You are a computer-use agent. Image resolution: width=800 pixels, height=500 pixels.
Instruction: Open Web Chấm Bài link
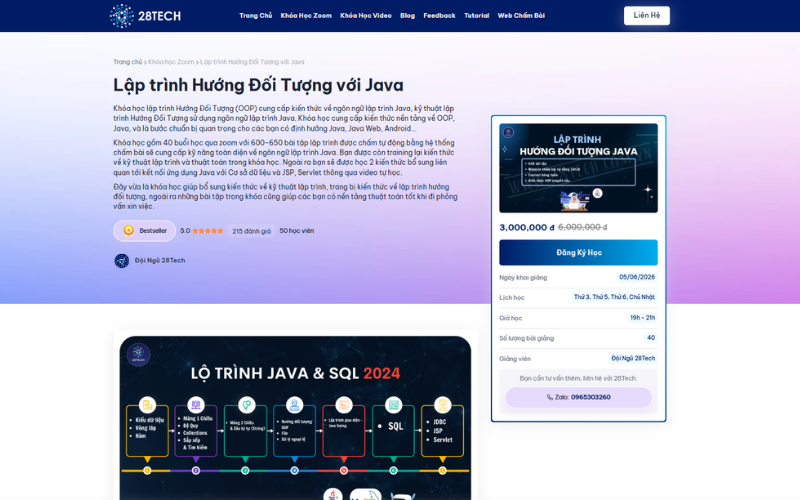click(x=521, y=16)
